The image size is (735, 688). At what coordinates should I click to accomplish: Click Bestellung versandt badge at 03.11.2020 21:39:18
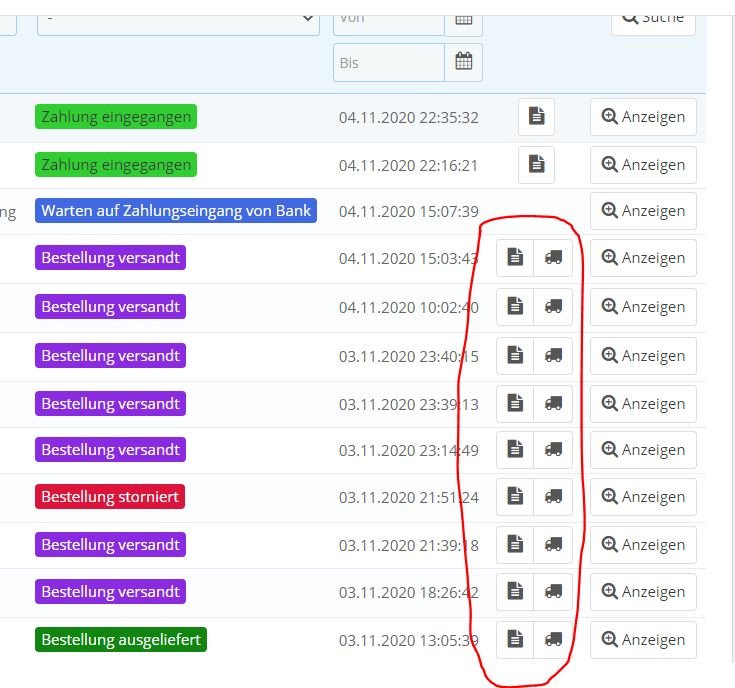(x=111, y=545)
